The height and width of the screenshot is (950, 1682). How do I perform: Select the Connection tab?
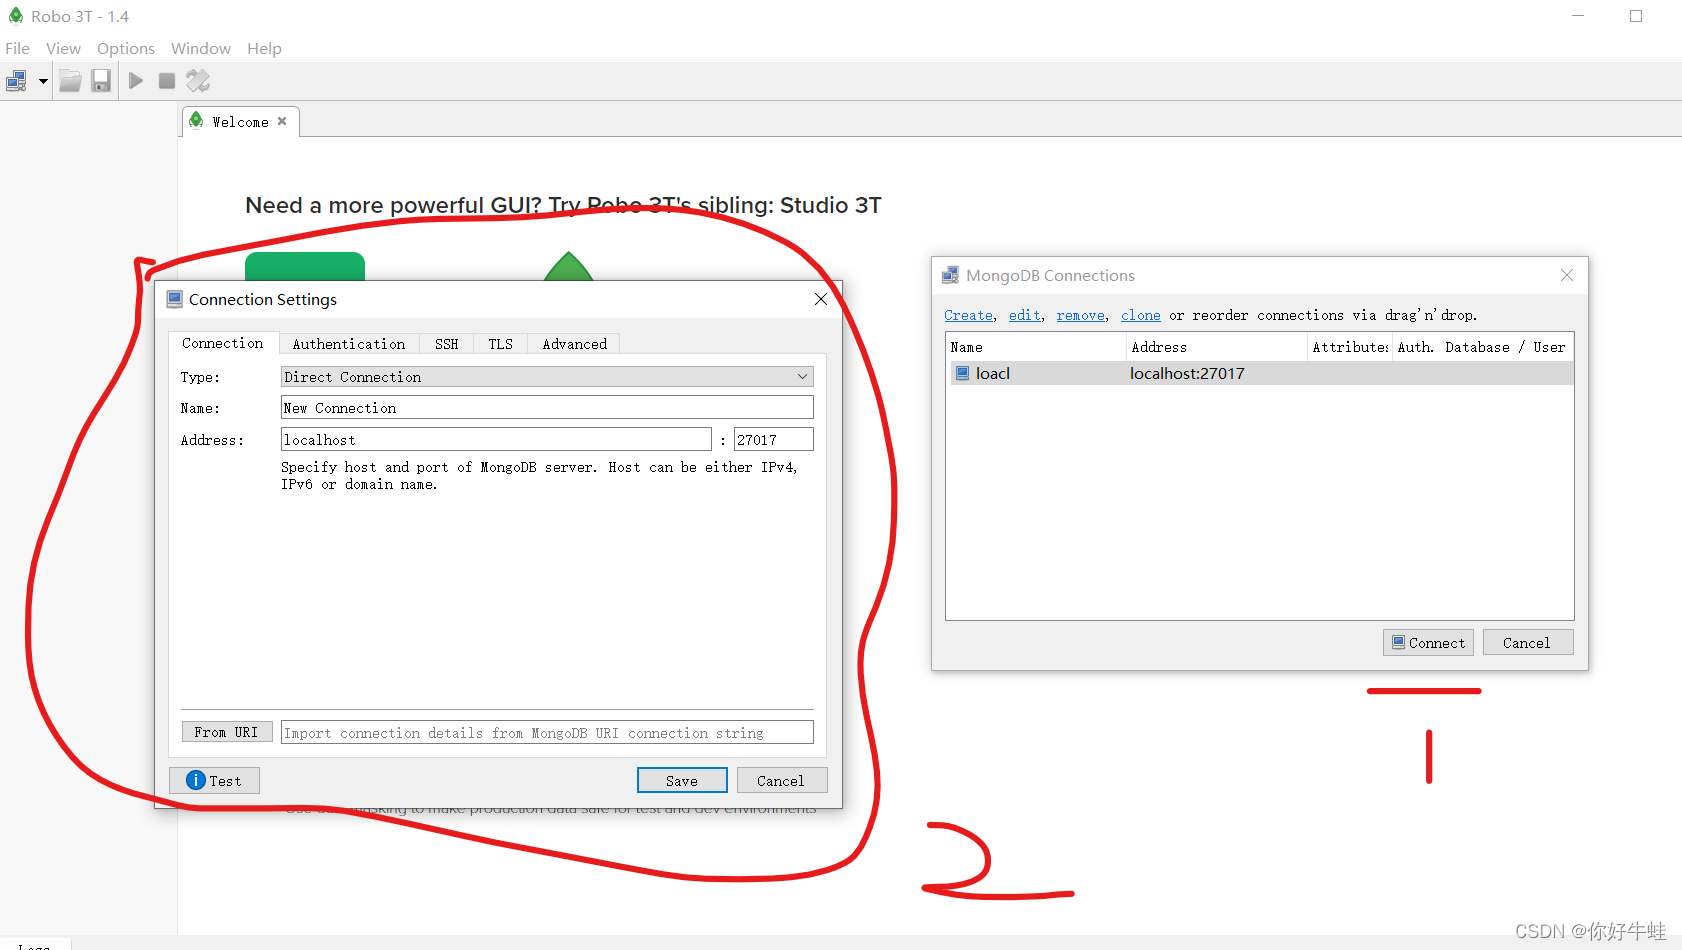223,343
